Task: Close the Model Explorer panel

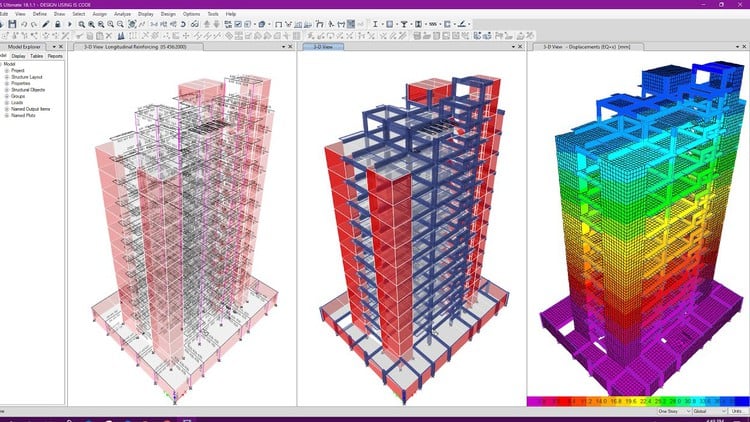Action: coord(63,46)
